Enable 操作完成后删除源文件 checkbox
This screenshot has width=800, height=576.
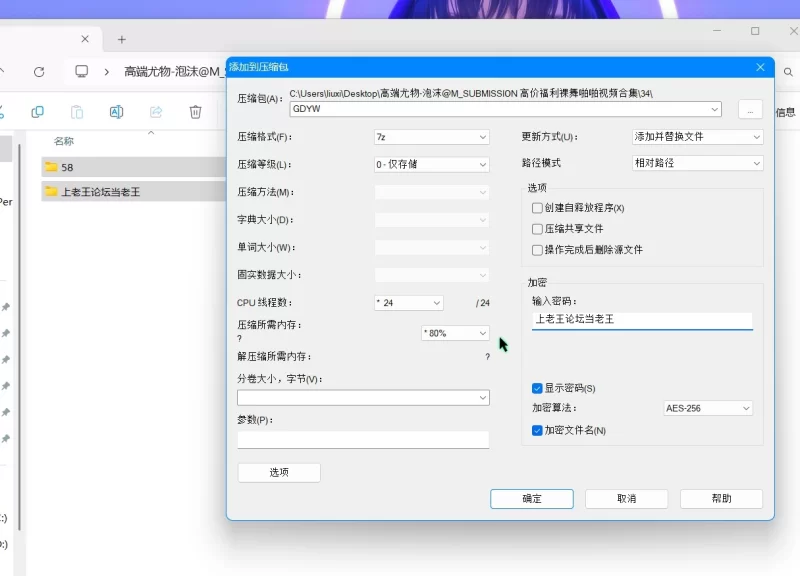[537, 250]
